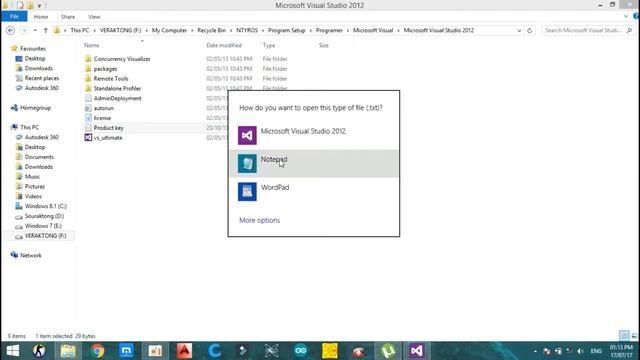The width and height of the screenshot is (640, 360).
Task: Open File Explorer from taskbar
Action: (x=68, y=351)
